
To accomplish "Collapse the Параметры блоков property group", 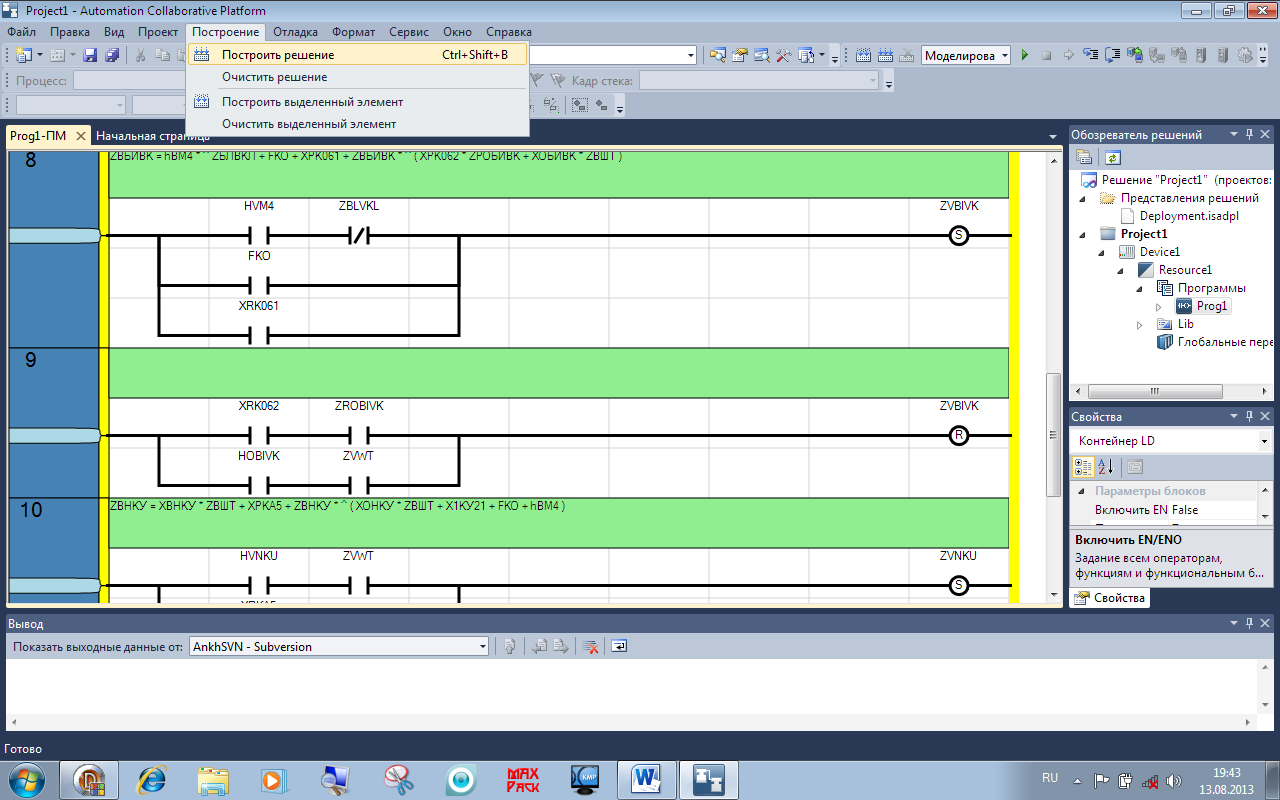I will click(1081, 491).
